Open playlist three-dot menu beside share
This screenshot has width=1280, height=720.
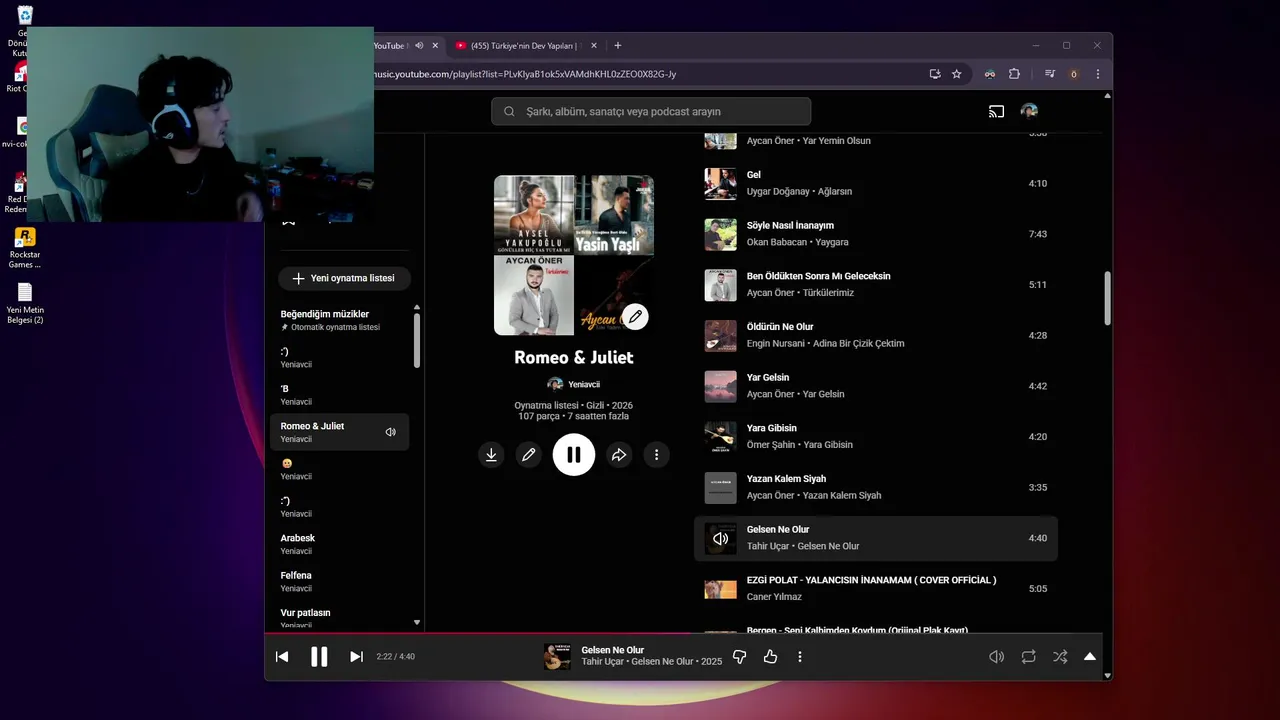tap(656, 455)
